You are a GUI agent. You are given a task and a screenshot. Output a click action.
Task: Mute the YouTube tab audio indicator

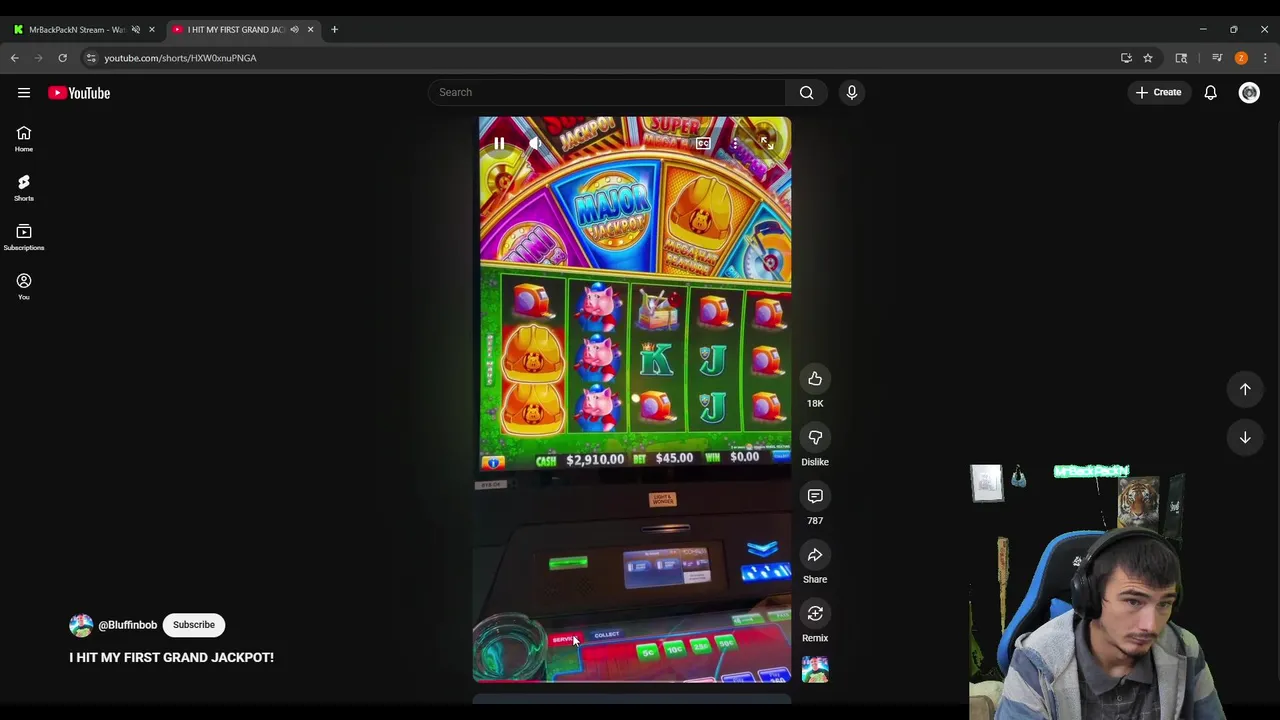click(294, 30)
